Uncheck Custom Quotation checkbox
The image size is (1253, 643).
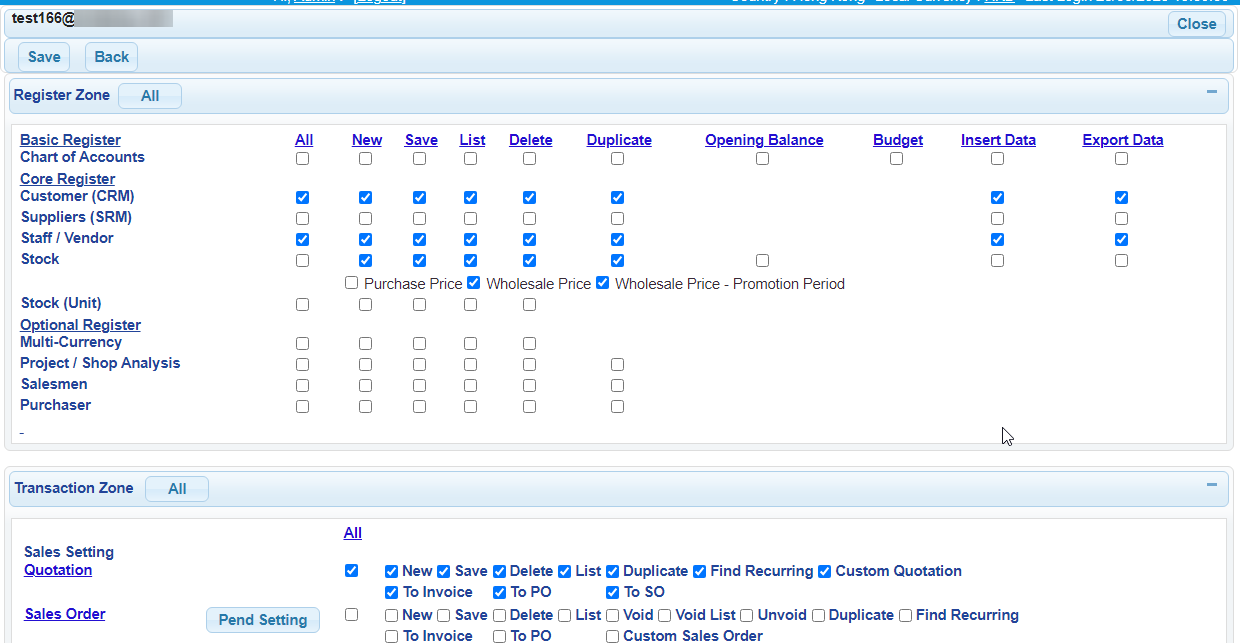click(x=825, y=571)
